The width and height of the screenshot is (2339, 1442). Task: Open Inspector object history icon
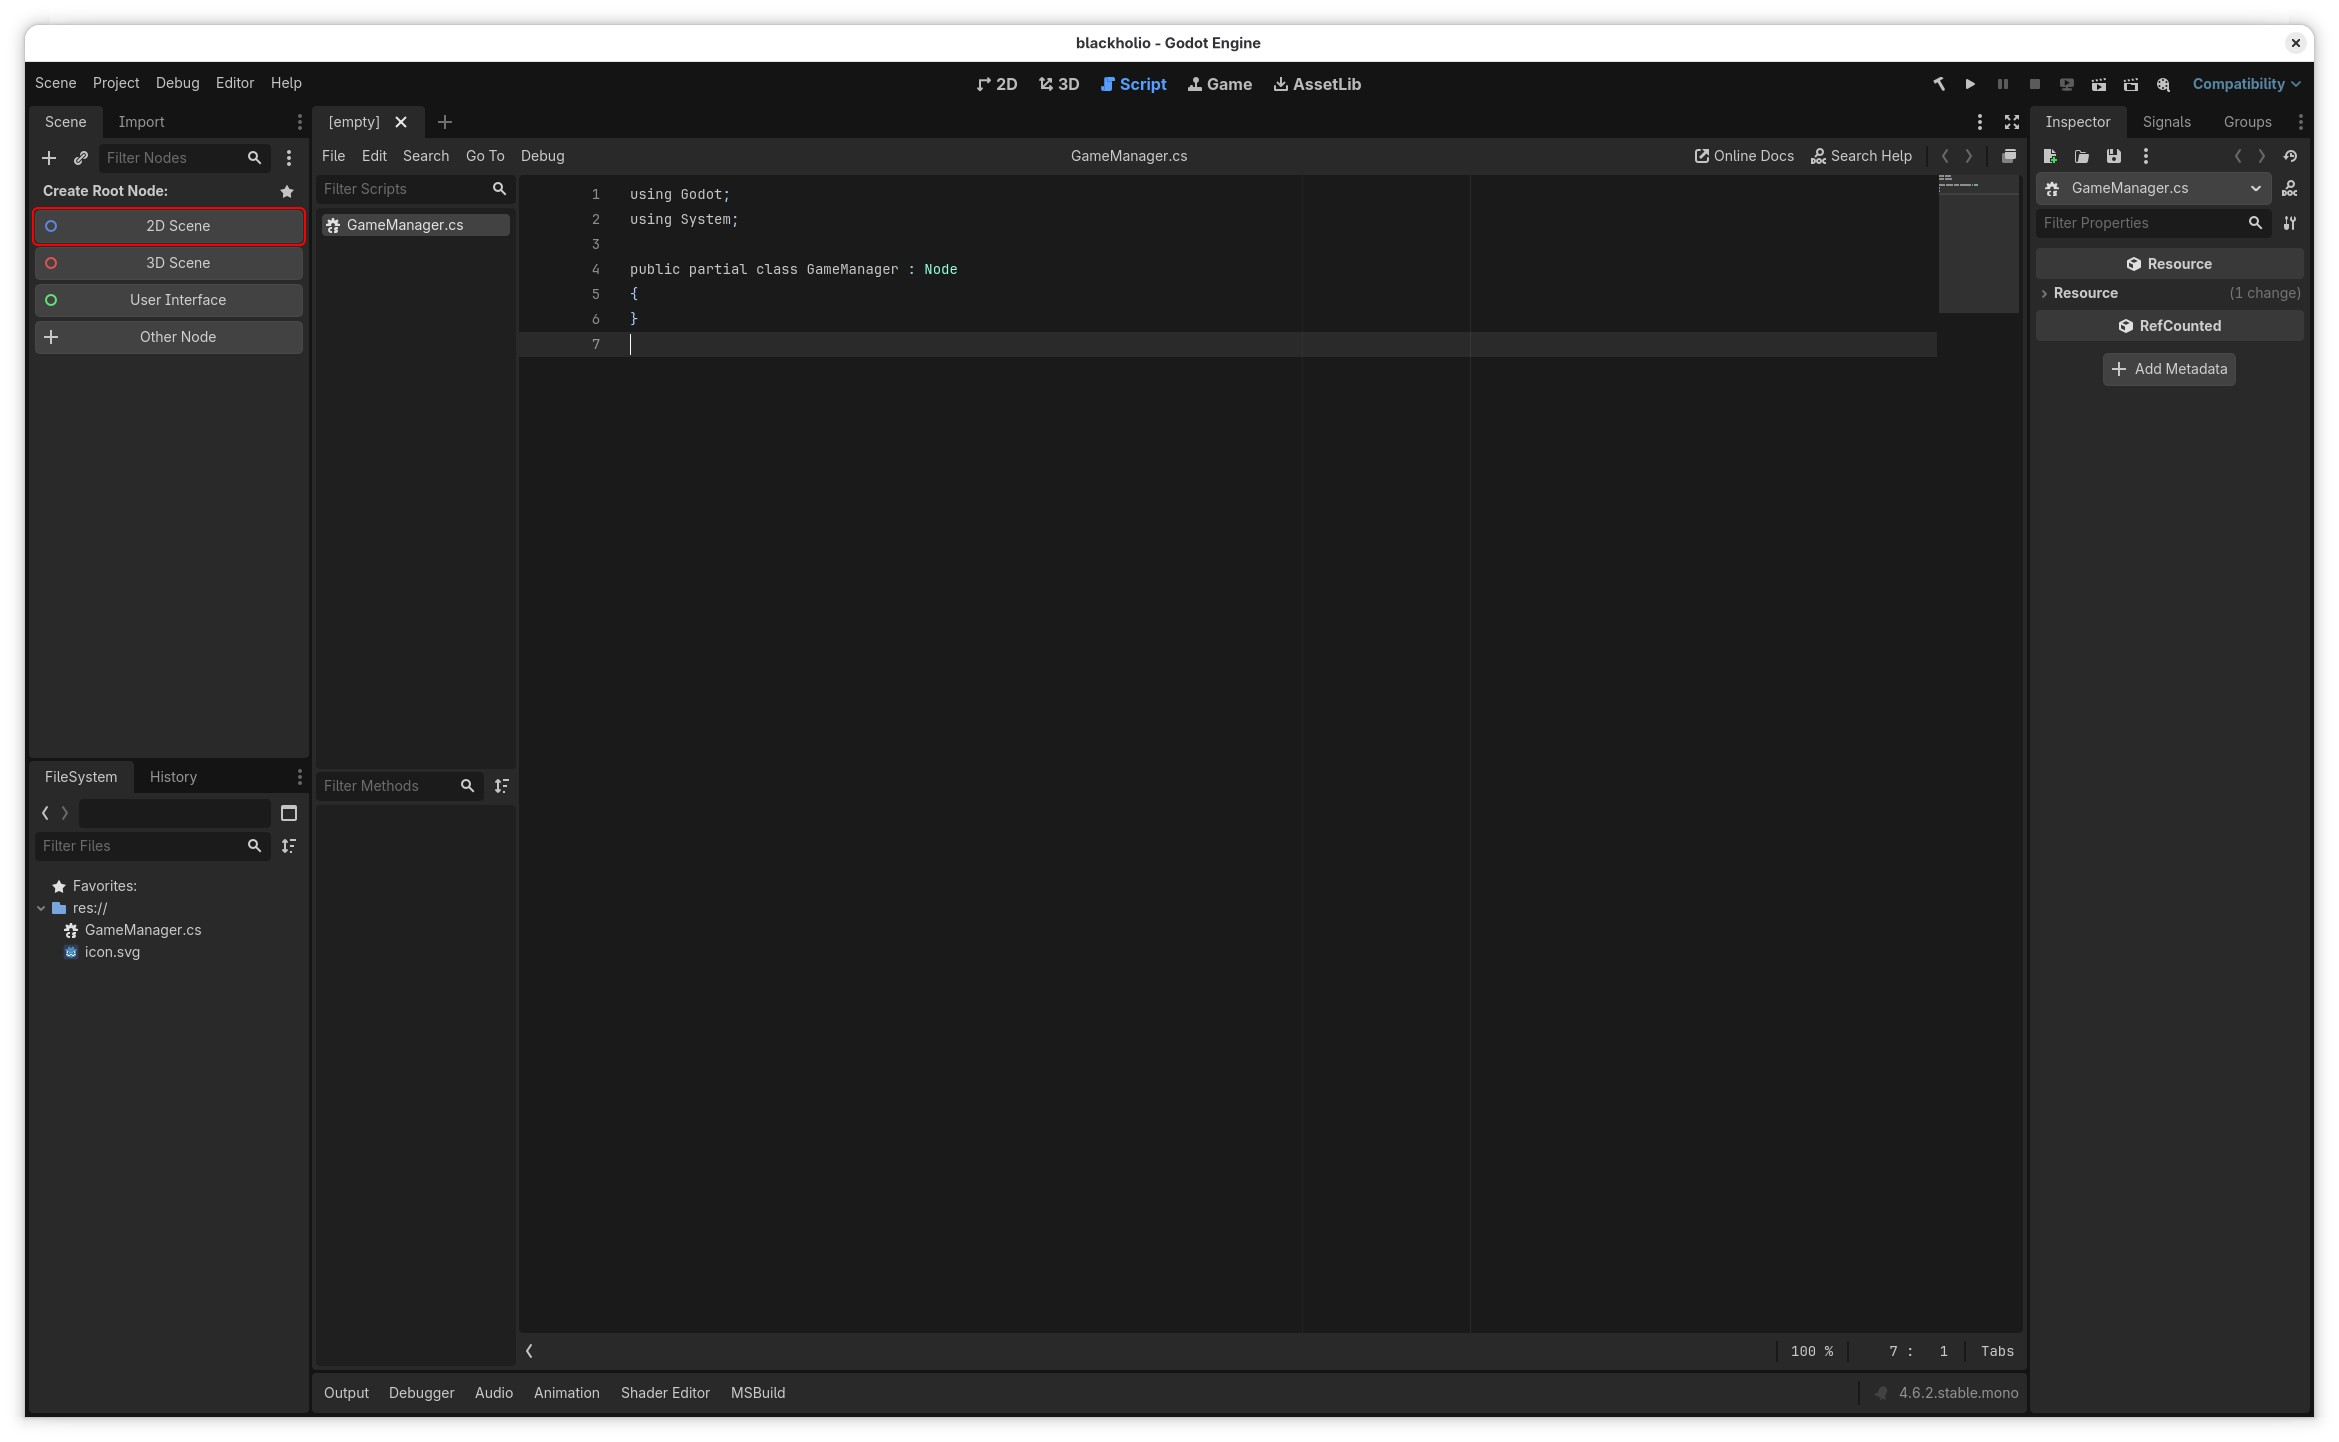[2290, 156]
